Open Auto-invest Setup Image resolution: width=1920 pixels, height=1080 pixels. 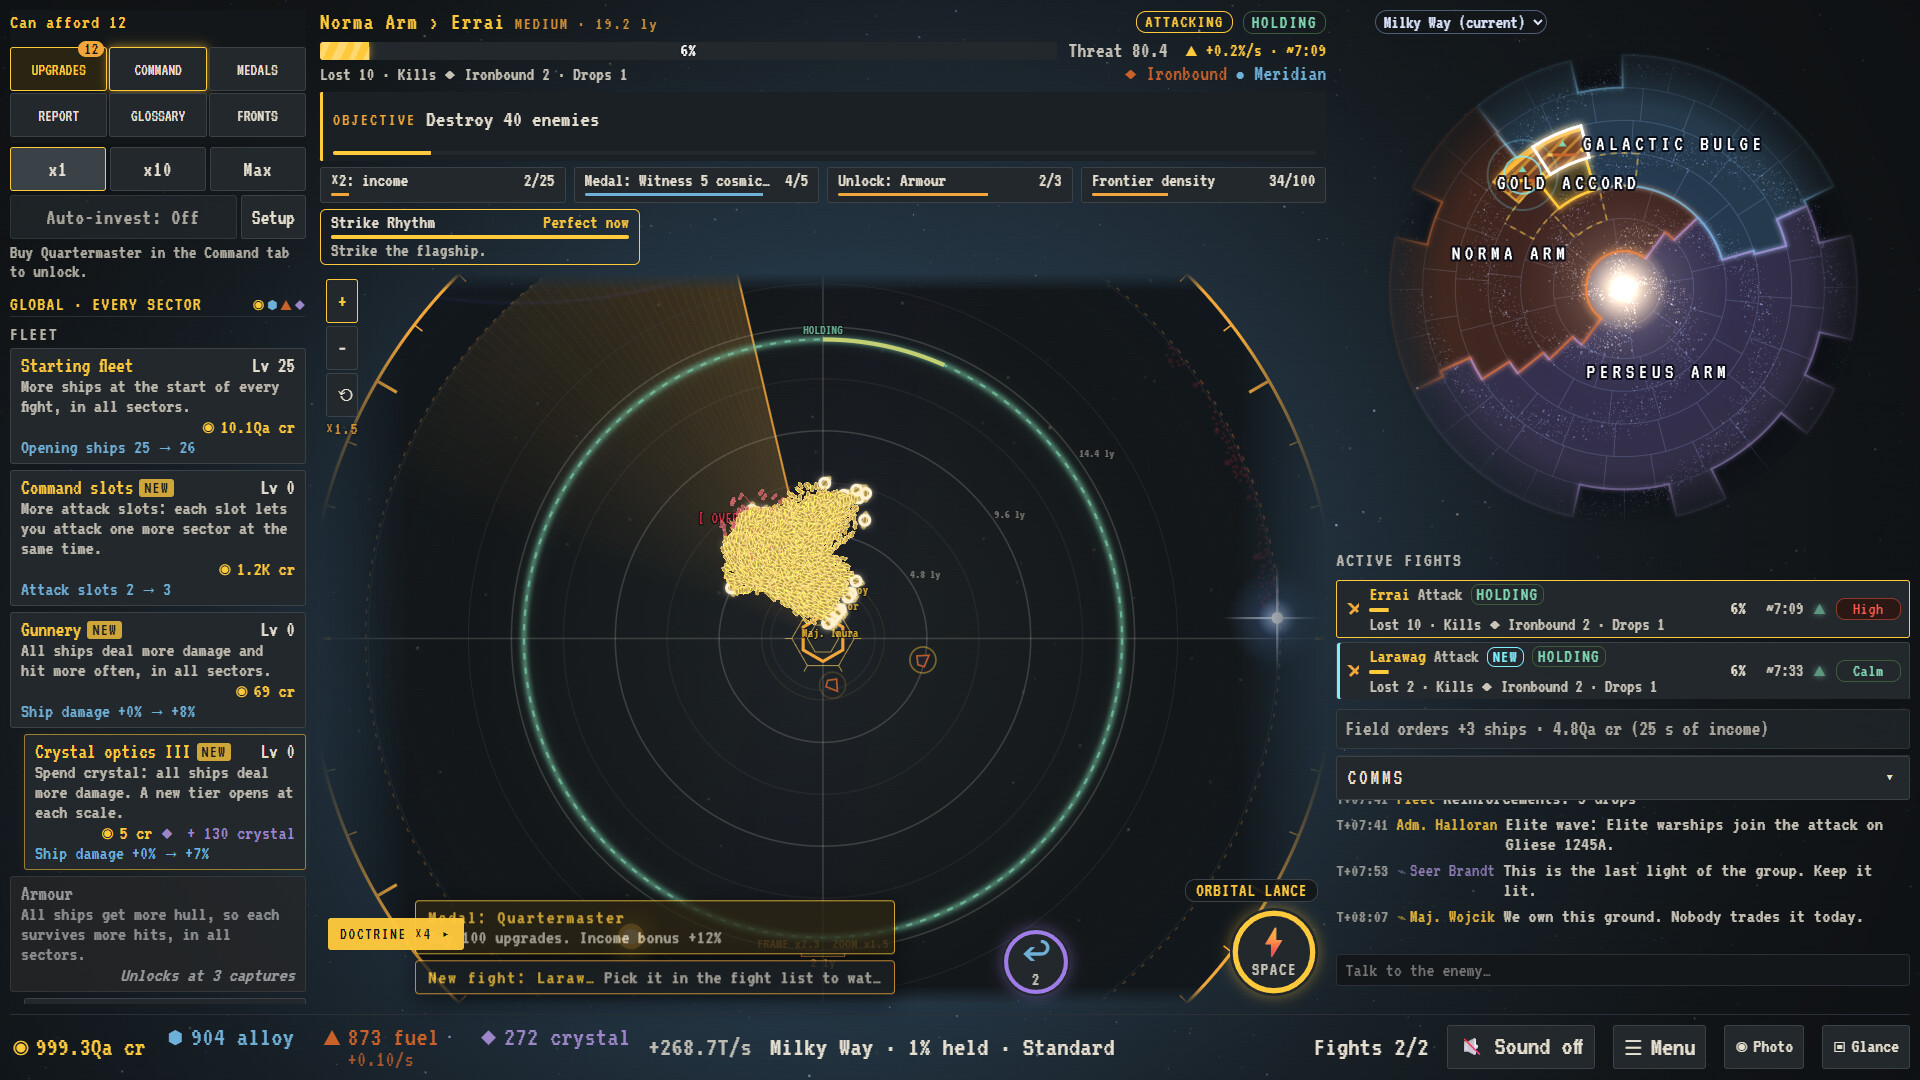click(272, 218)
